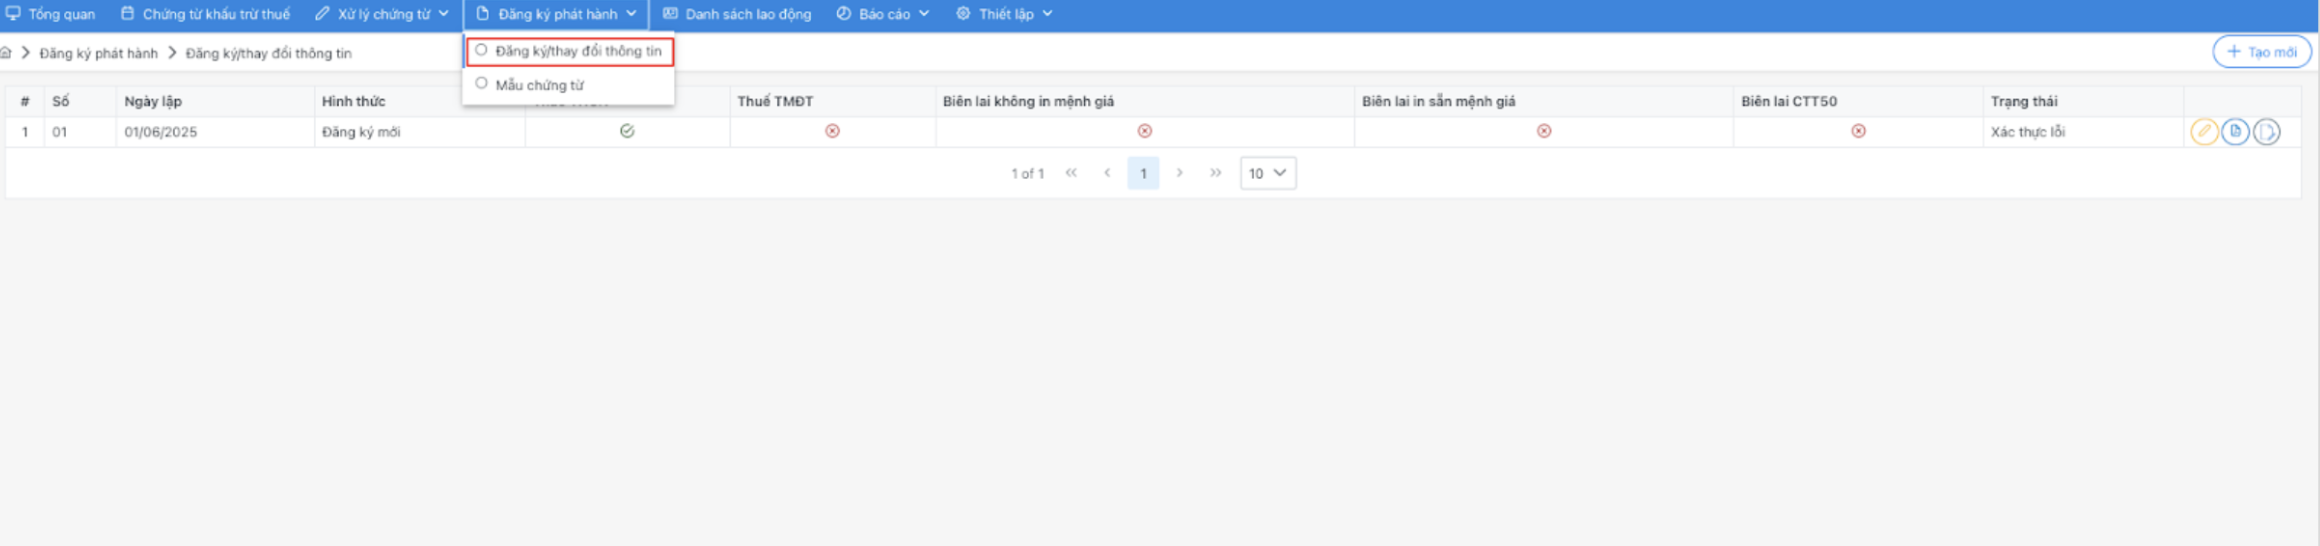Expand the Xử lý chứng từ dropdown
This screenshot has width=2320, height=546.
pyautogui.click(x=382, y=14)
